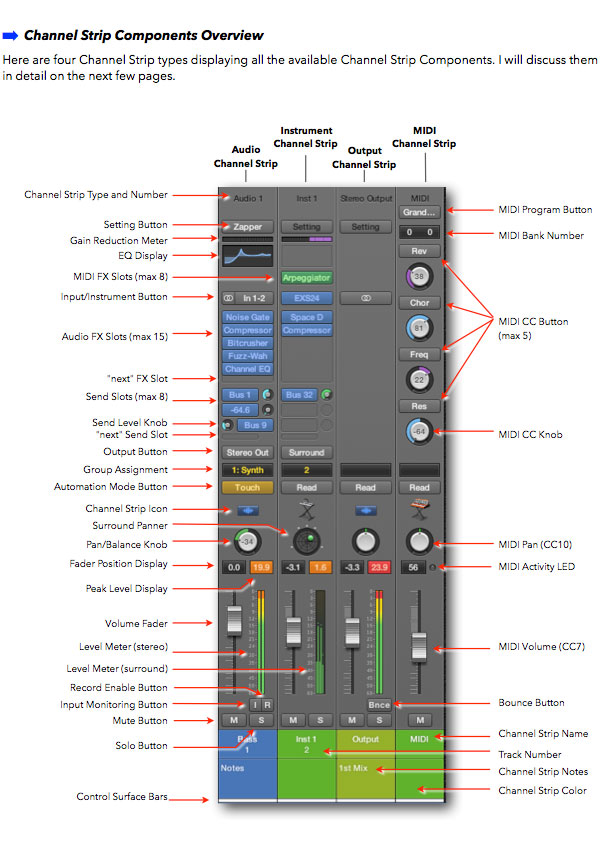Click the Channel EQ audio FX slot
This screenshot has height=849, width=600.
(247, 369)
